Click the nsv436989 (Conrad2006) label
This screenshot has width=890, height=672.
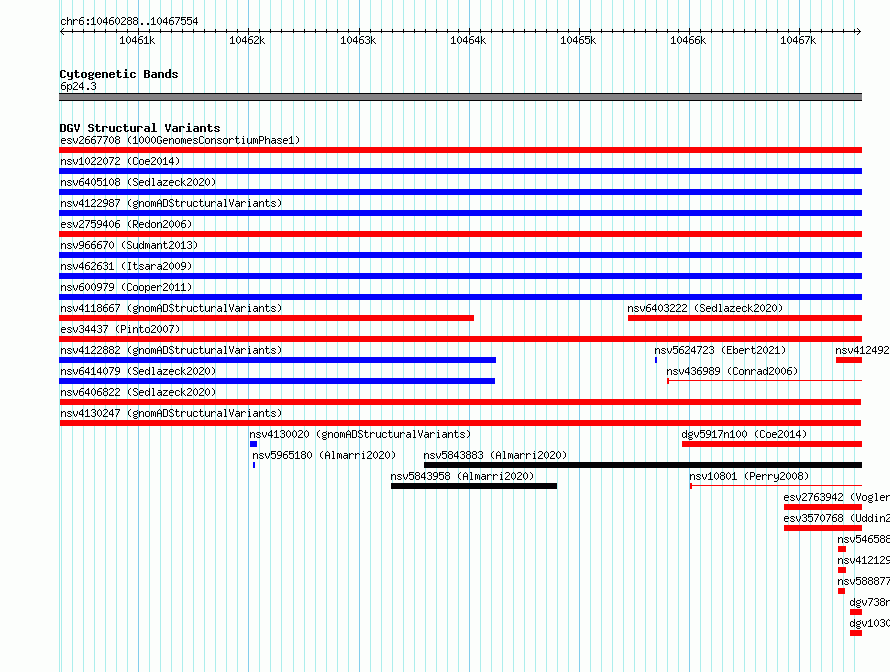[732, 371]
